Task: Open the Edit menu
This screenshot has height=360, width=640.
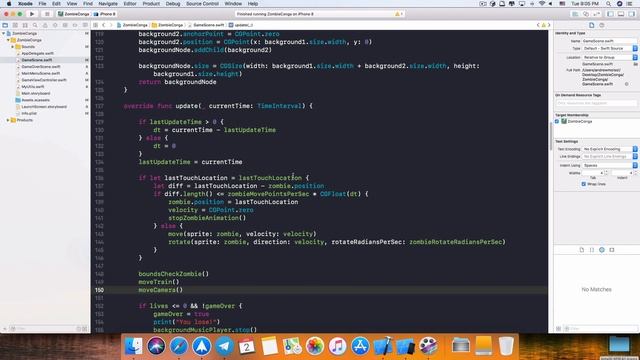Action: pyautogui.click(x=56, y=4)
